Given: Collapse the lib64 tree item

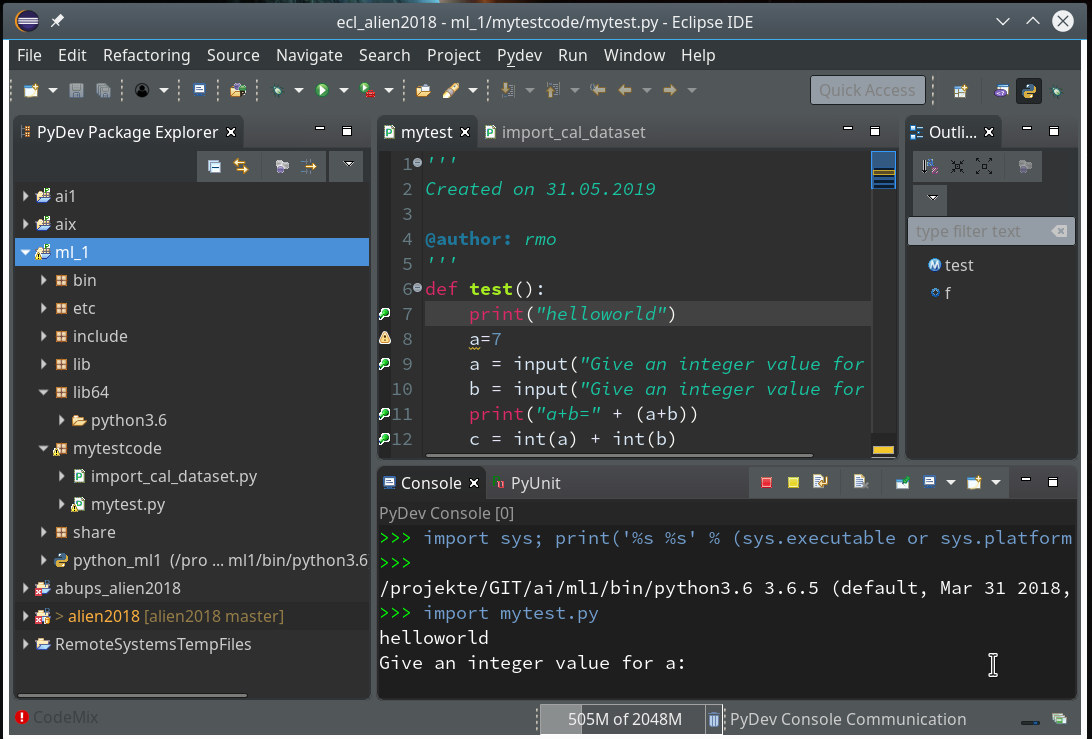Looking at the screenshot, I should pyautogui.click(x=42, y=392).
